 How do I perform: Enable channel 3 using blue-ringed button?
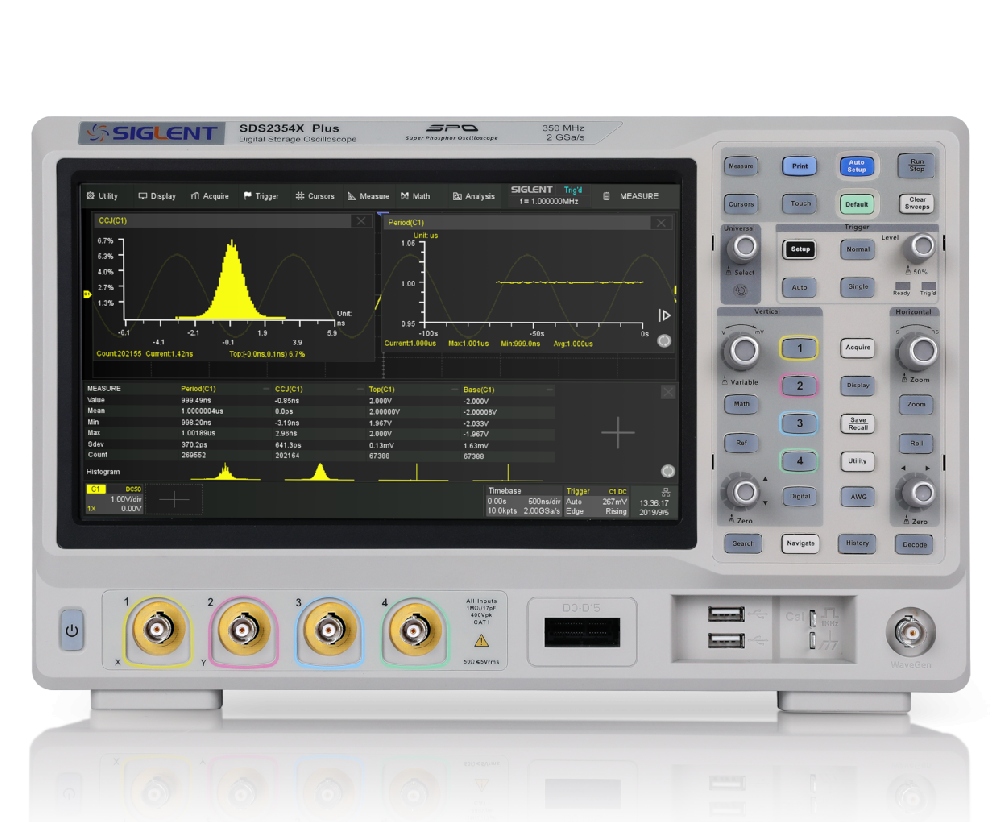798,423
